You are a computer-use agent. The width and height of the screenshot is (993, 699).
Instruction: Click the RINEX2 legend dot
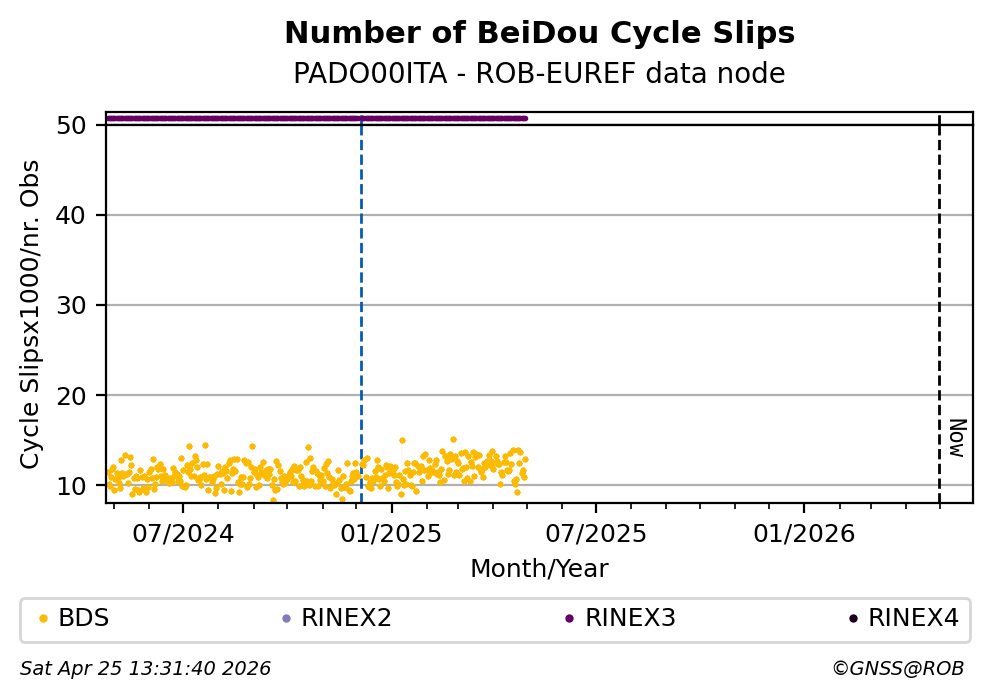click(x=286, y=619)
